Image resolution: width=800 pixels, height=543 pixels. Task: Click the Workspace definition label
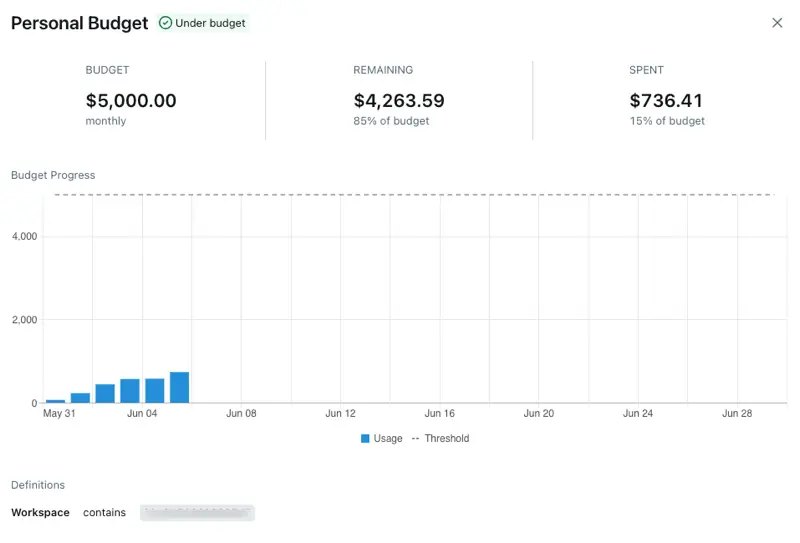click(x=40, y=513)
